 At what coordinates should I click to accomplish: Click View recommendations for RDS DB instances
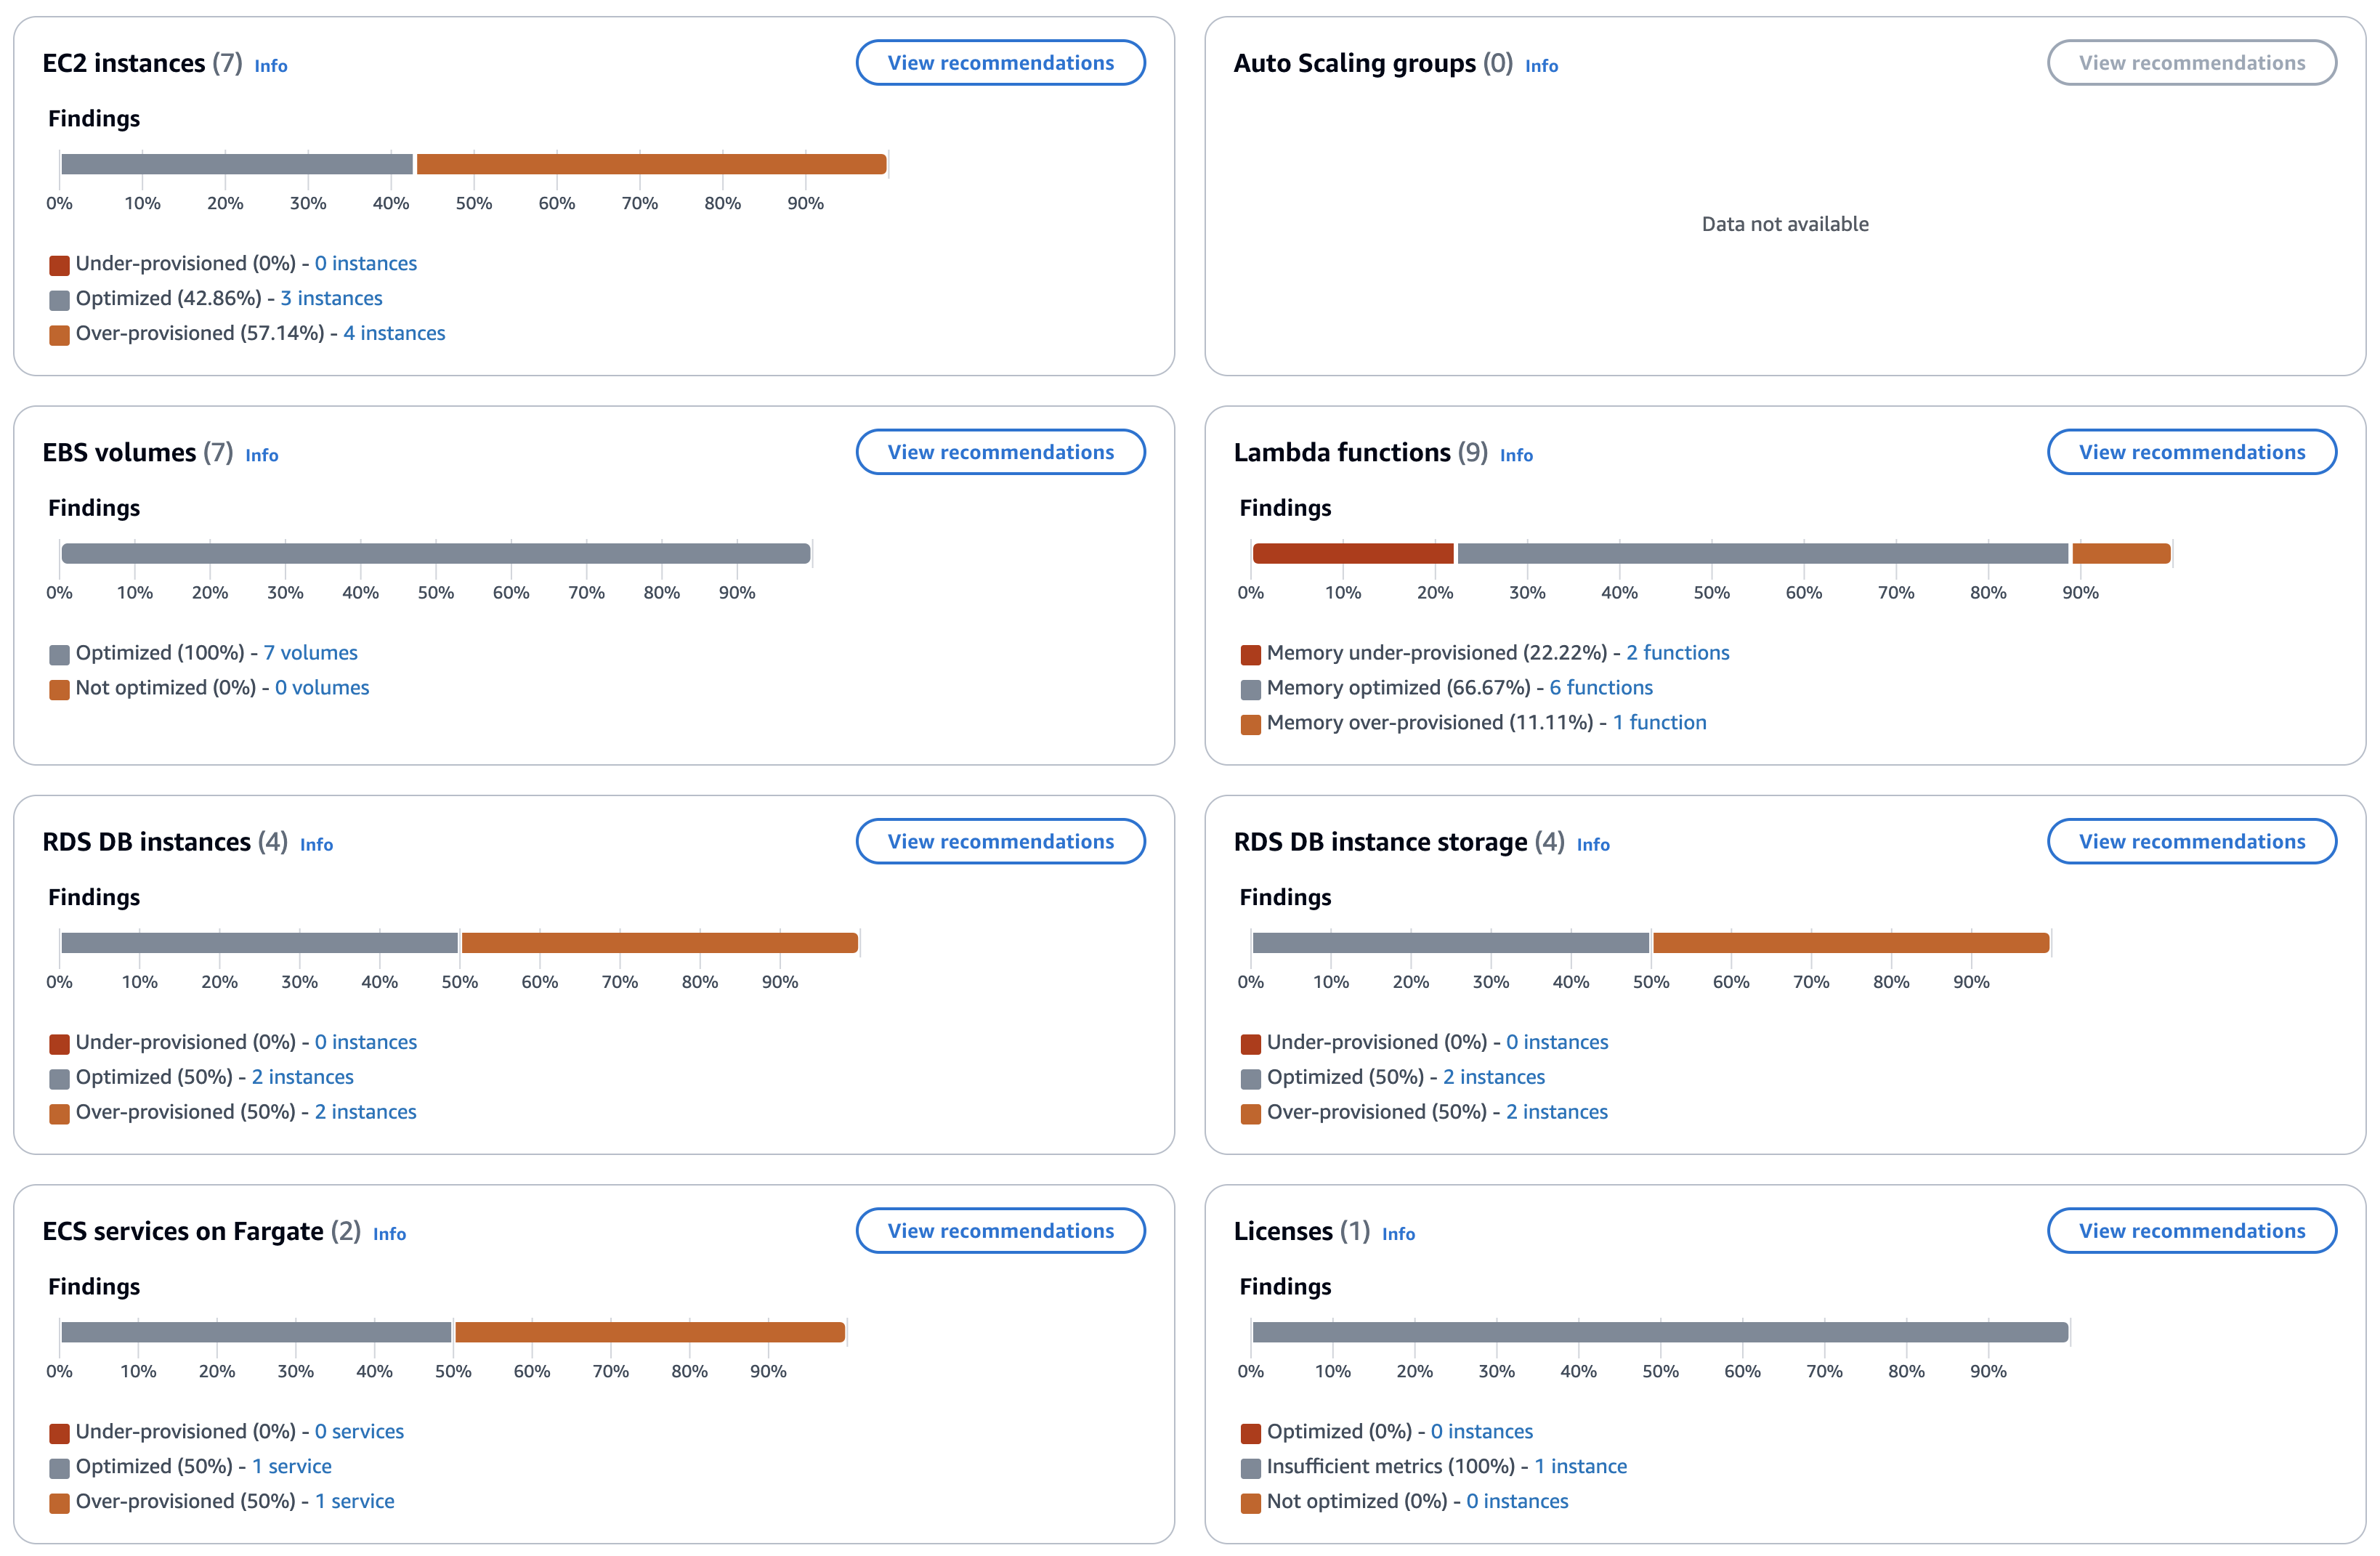click(x=1000, y=840)
